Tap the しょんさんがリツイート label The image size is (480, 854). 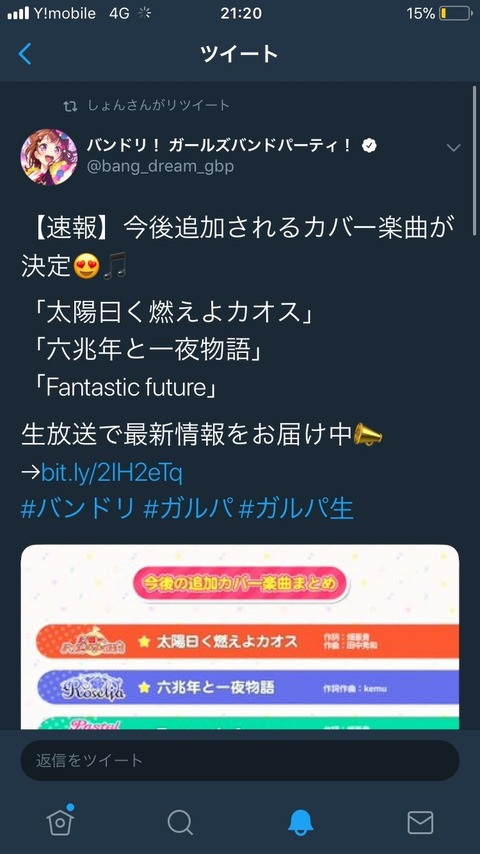coord(159,105)
